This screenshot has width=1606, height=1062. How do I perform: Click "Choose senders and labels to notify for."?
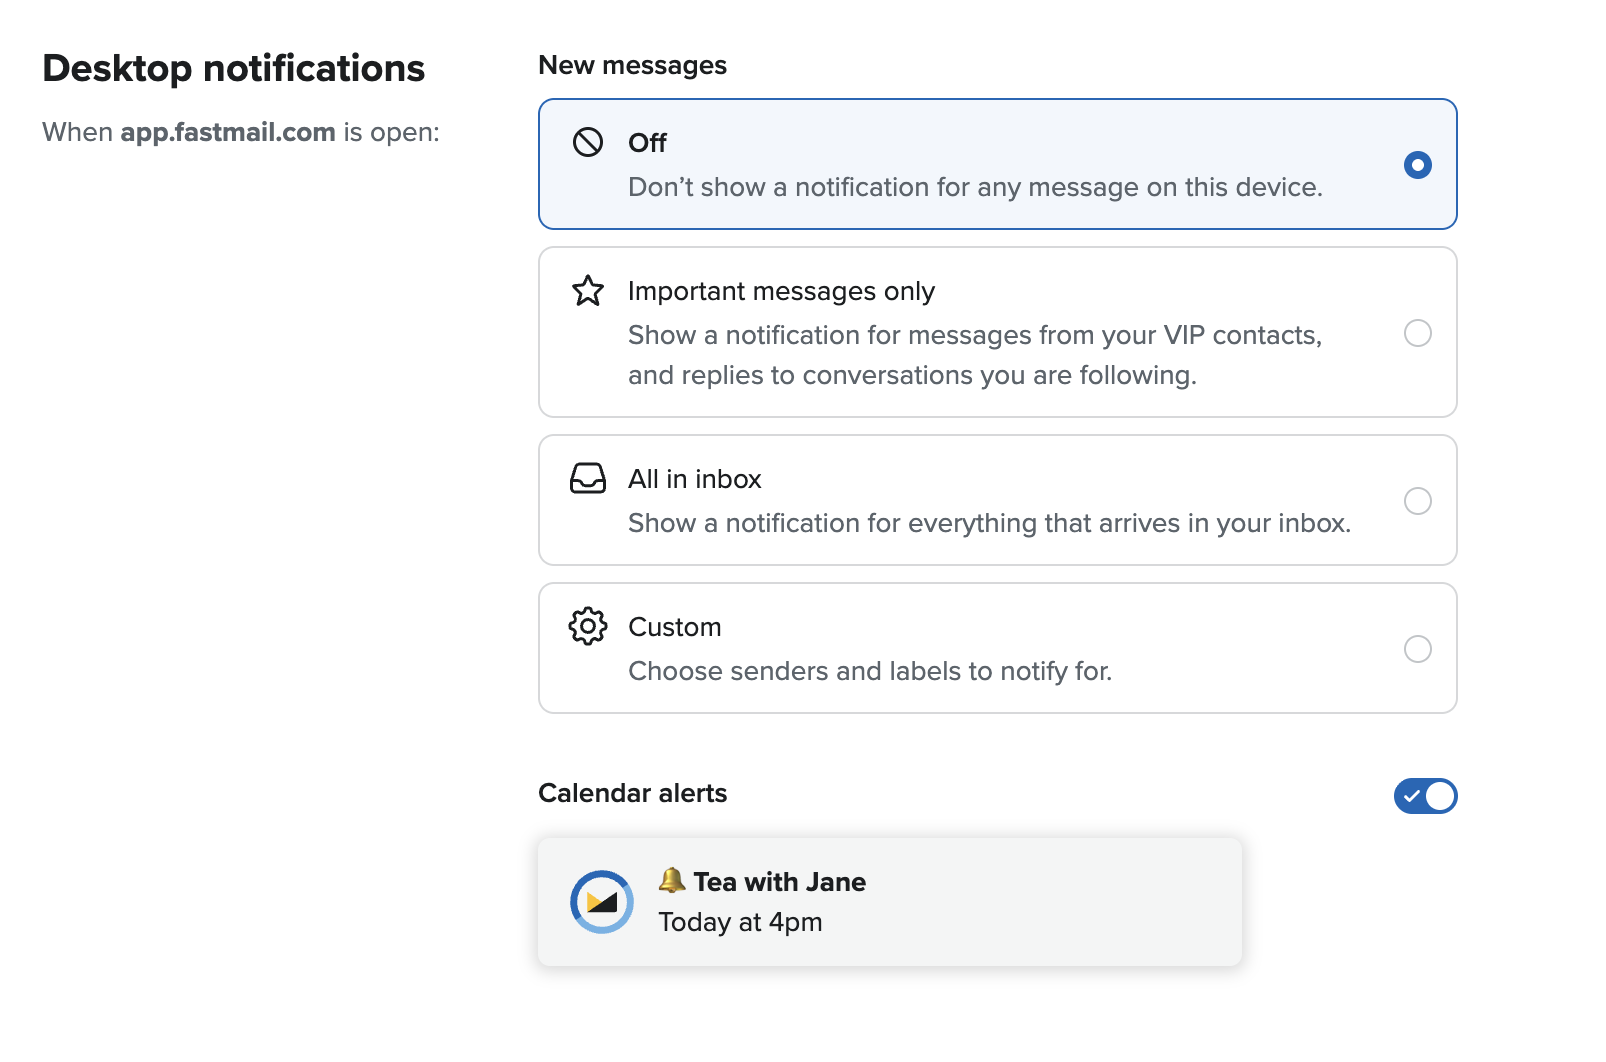(870, 671)
